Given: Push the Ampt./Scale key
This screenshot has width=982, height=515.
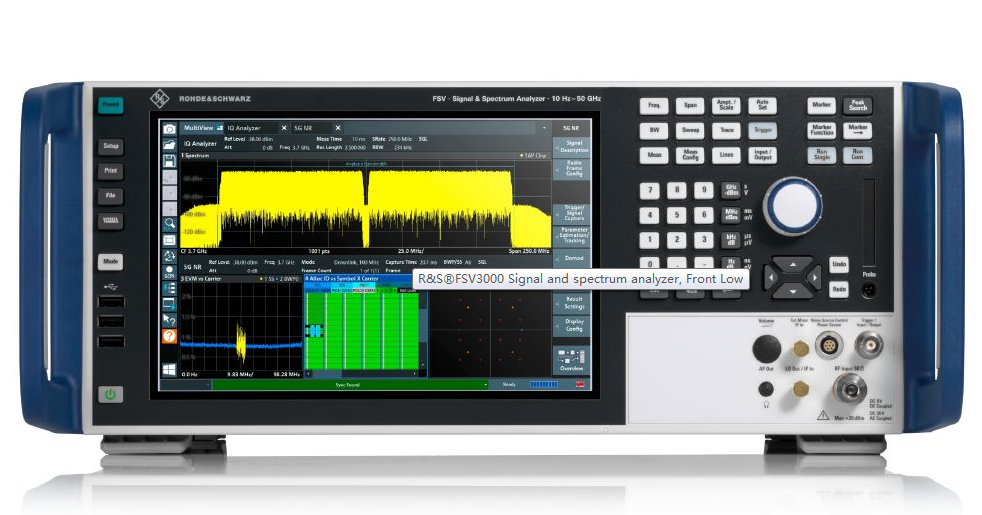Looking at the screenshot, I should point(726,105).
